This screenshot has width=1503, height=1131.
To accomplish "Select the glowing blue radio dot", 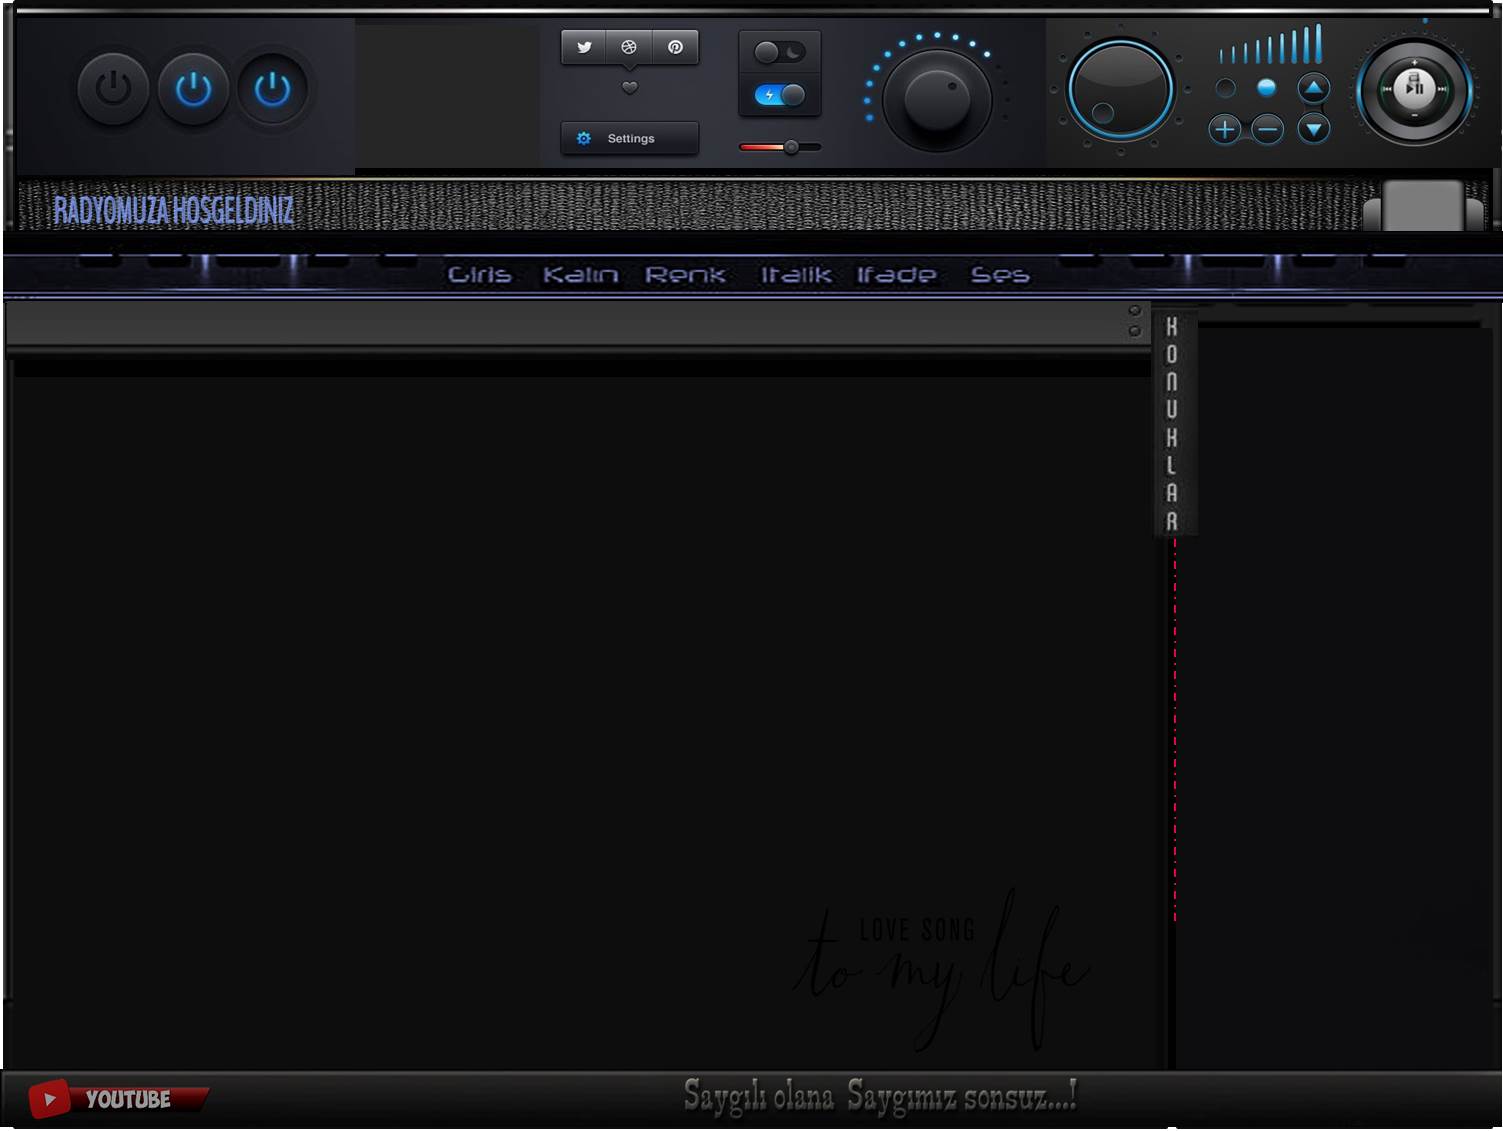I will pos(1266,88).
